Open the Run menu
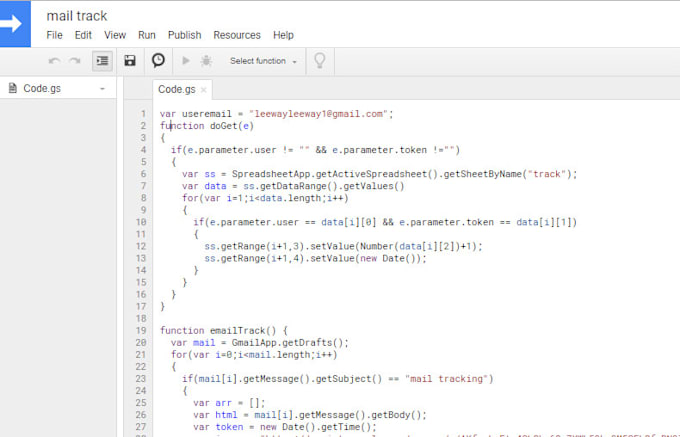This screenshot has width=680, height=437. tap(147, 35)
